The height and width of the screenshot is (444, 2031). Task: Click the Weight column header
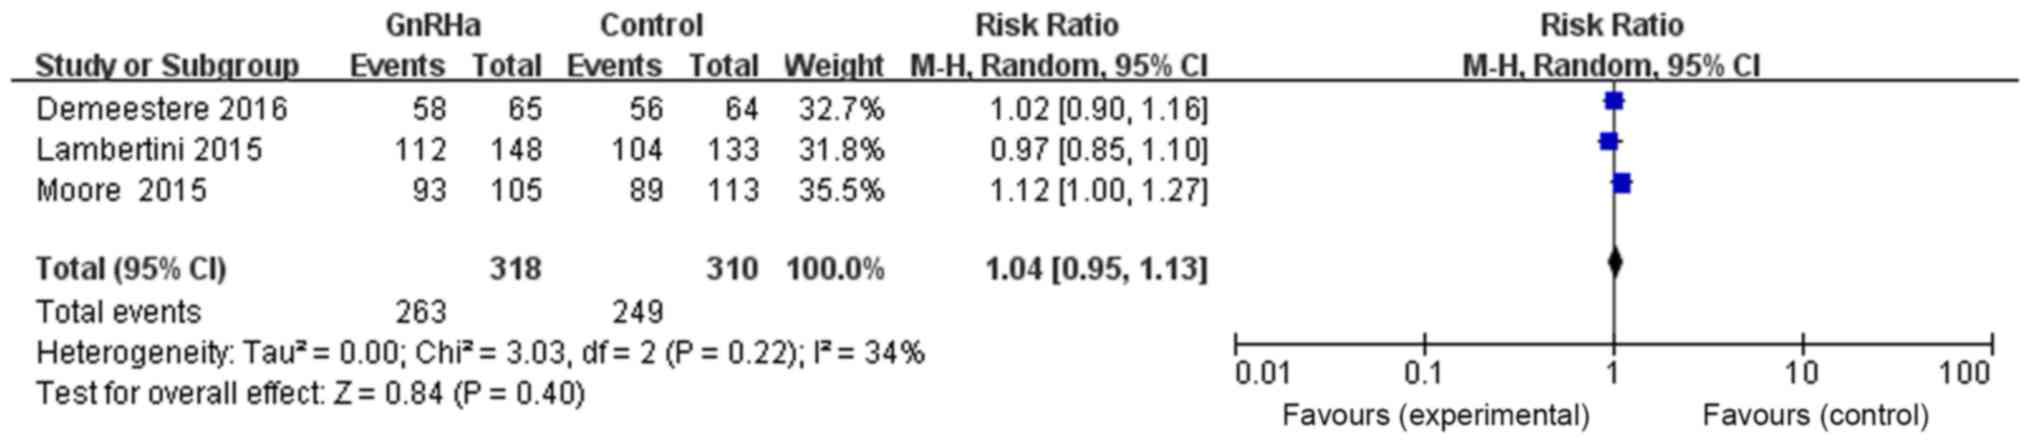coord(833,66)
